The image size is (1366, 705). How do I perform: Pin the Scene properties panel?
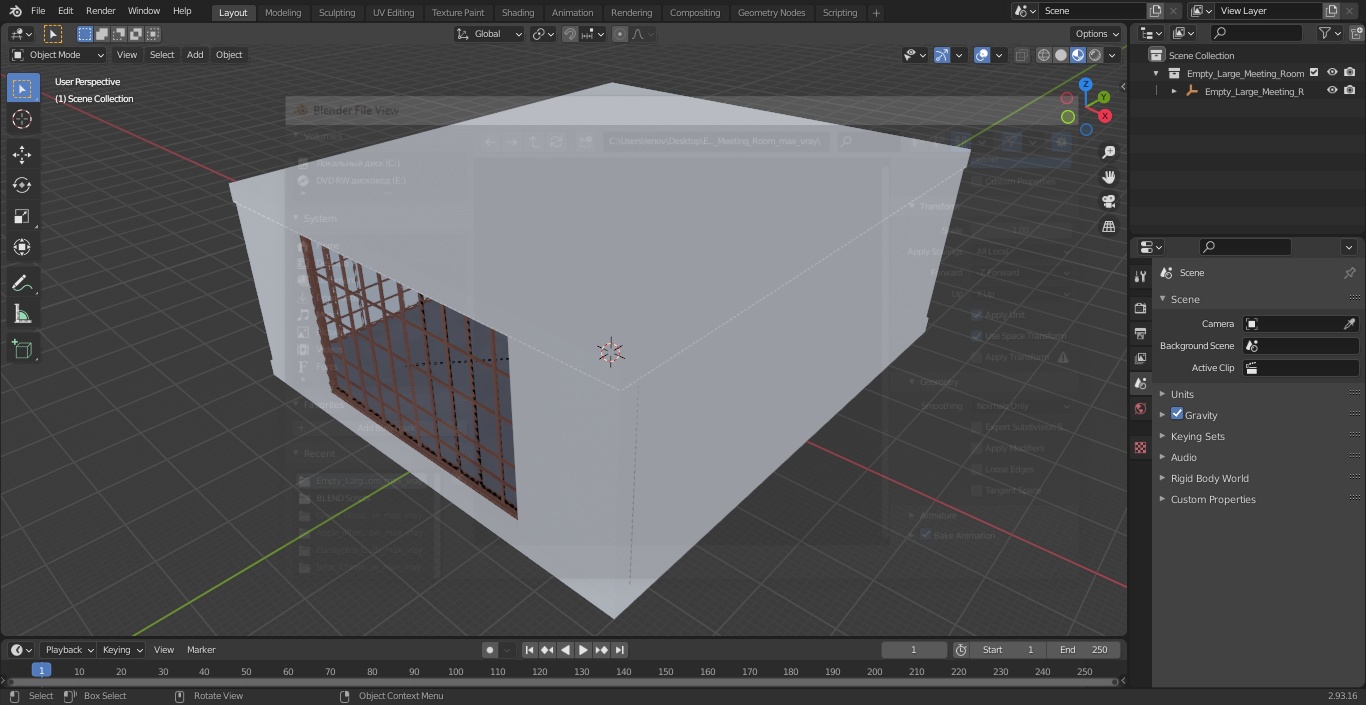[x=1349, y=272]
